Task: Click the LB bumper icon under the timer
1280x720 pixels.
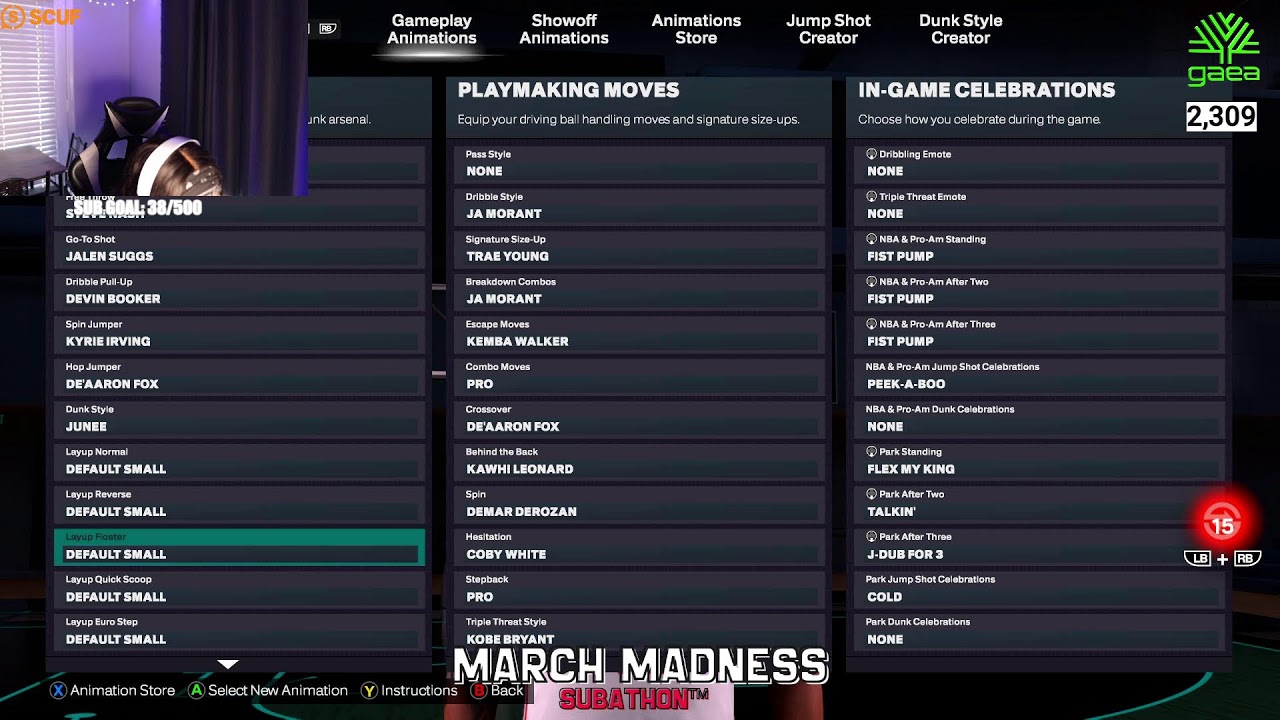Action: pos(1198,559)
